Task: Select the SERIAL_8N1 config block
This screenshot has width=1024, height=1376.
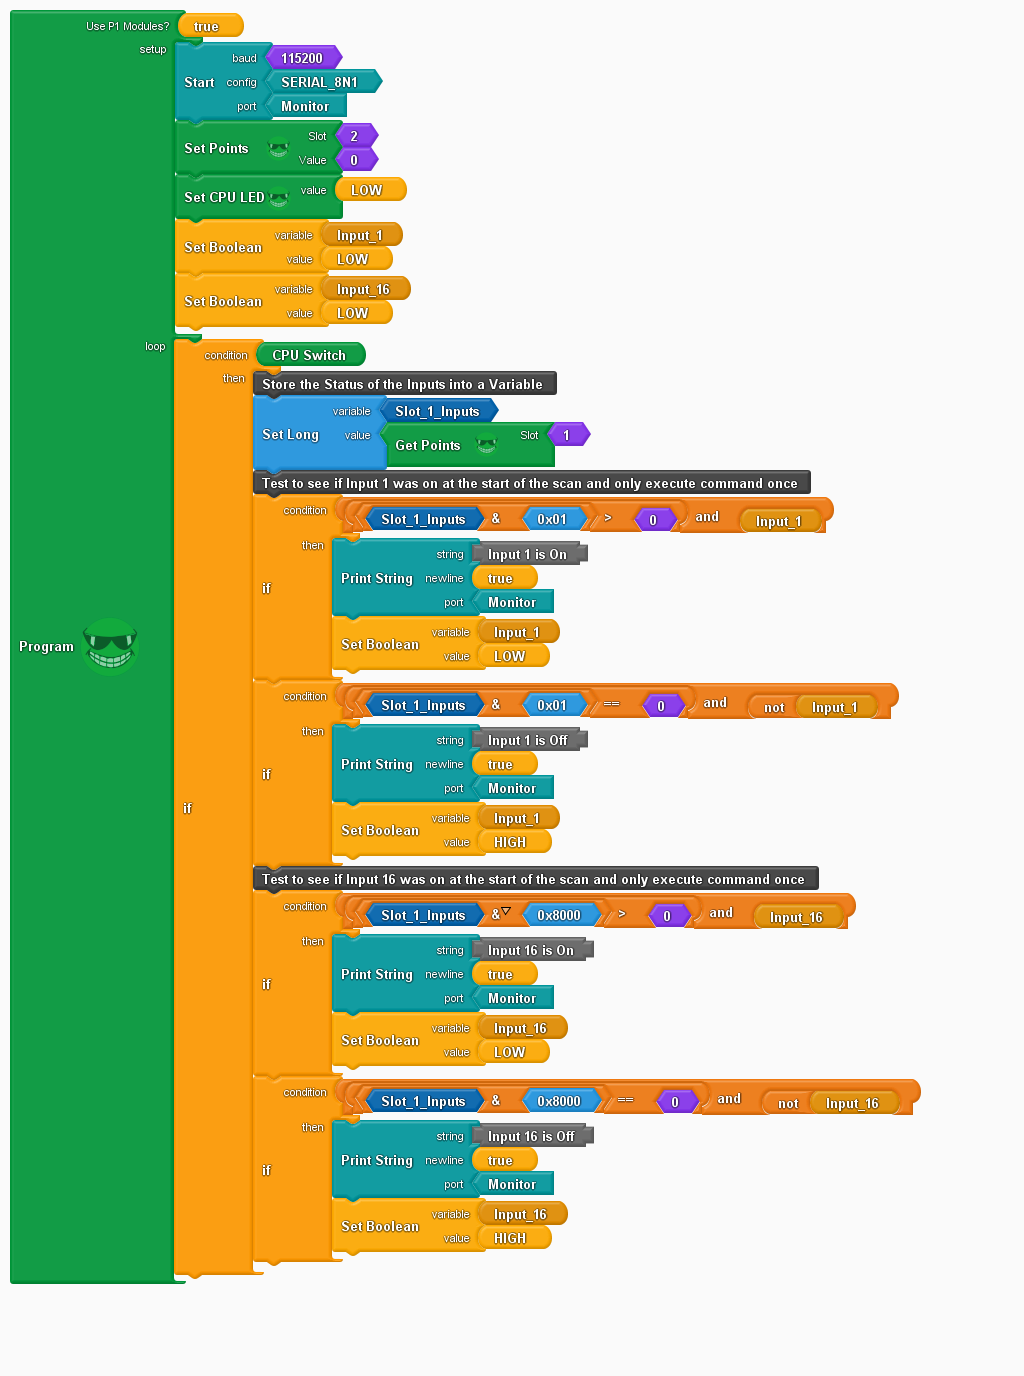Action: 323,82
